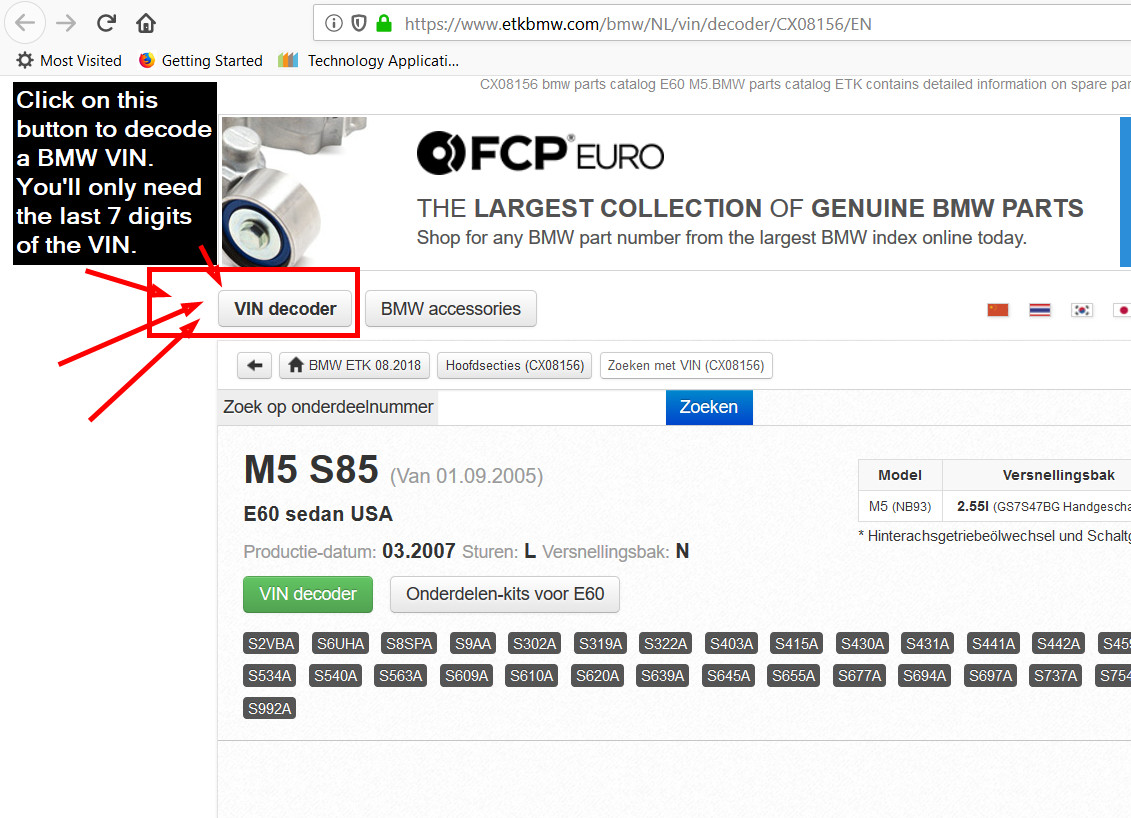Open Onderdelen-kits voor E60 button

pyautogui.click(x=505, y=594)
